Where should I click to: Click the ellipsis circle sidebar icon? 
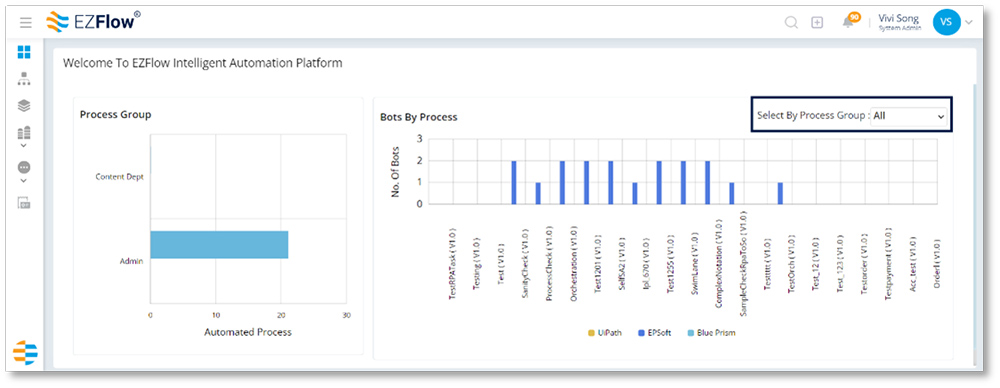[x=24, y=167]
